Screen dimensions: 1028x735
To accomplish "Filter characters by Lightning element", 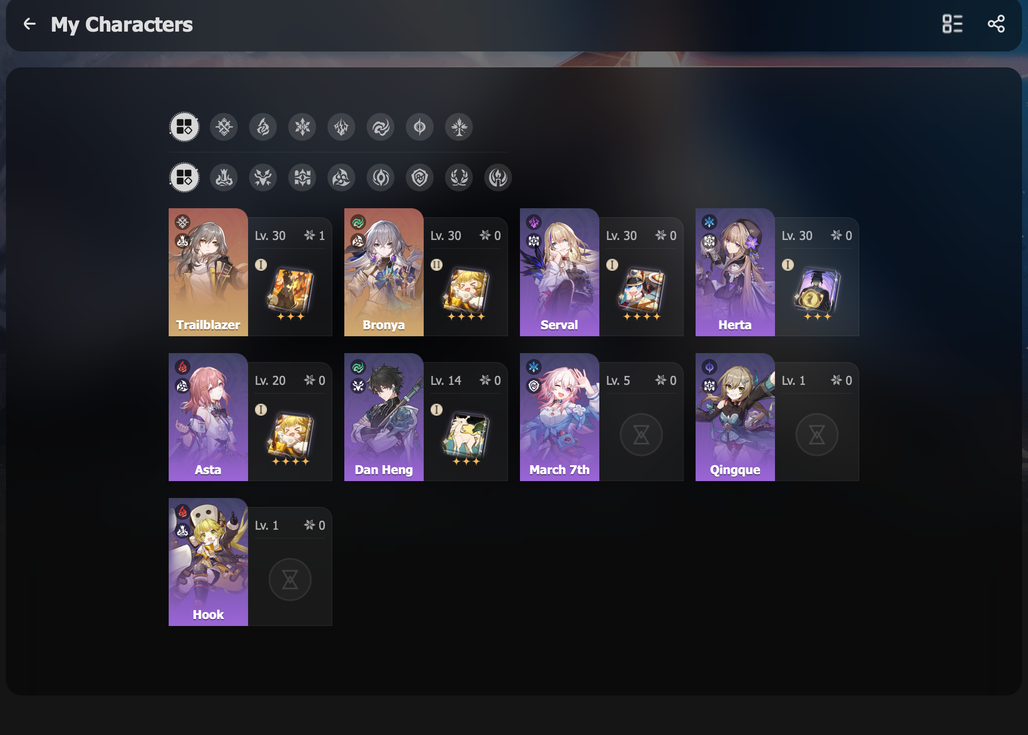I will point(342,127).
